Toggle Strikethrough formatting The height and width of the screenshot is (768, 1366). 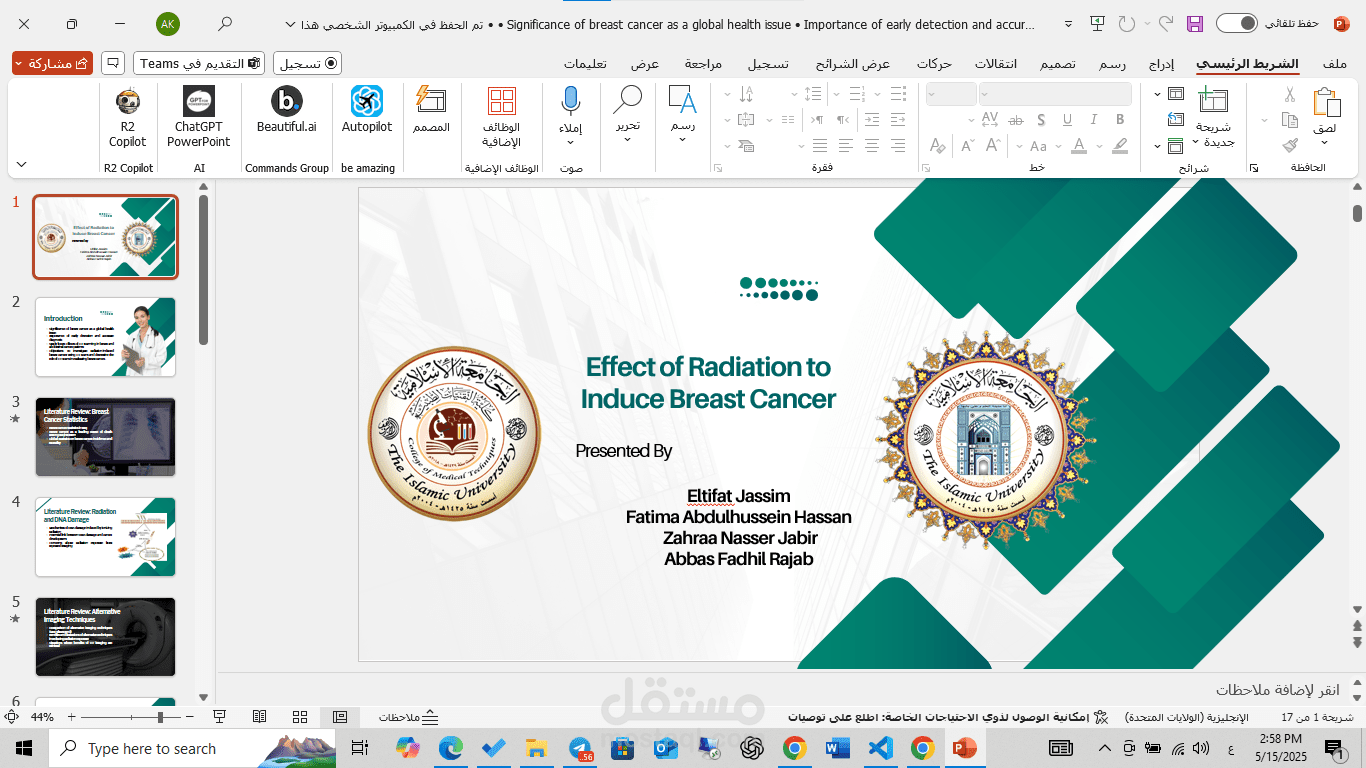point(1016,120)
